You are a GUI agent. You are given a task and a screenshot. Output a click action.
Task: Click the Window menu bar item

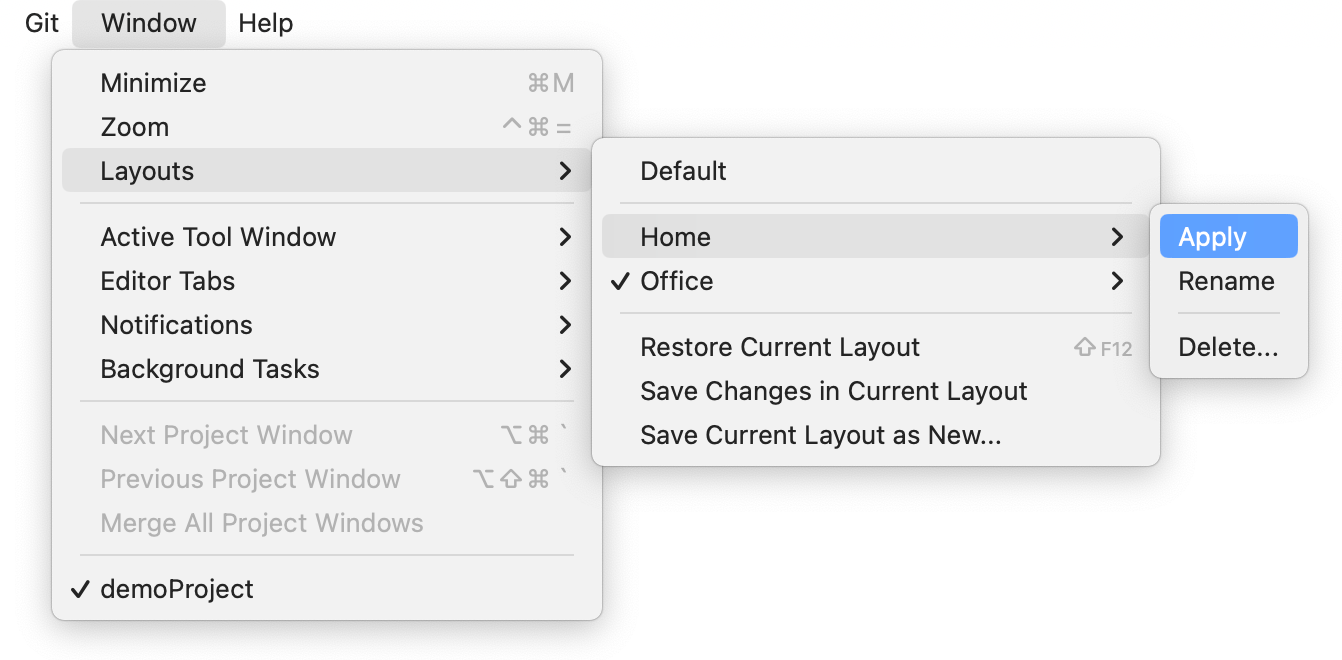point(149,23)
